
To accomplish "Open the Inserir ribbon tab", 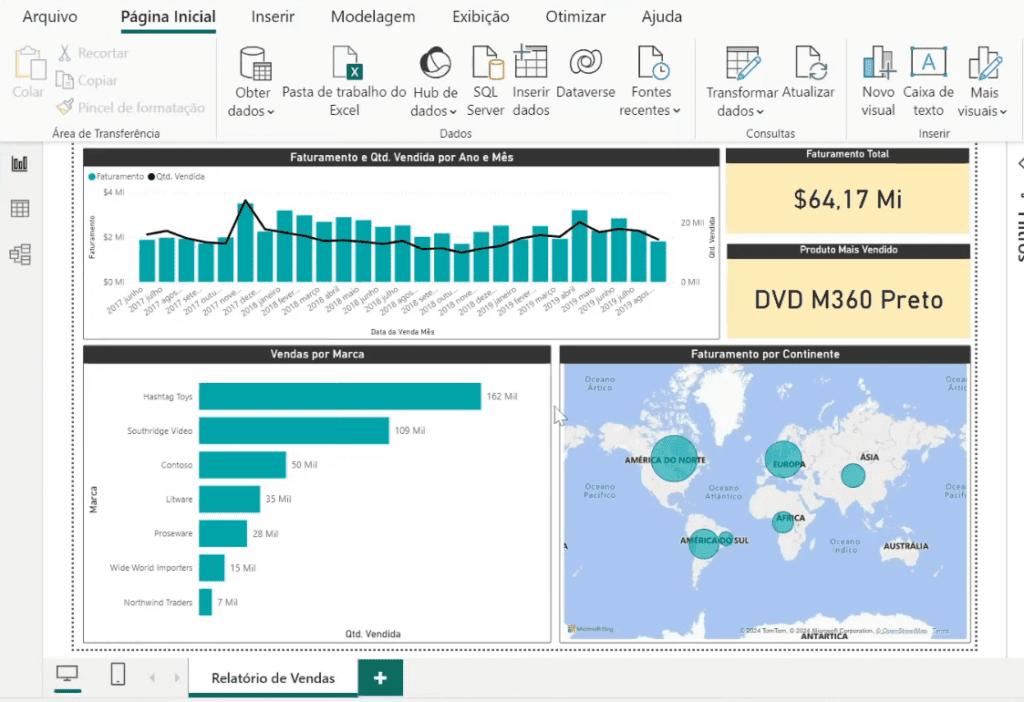I will pyautogui.click(x=273, y=16).
